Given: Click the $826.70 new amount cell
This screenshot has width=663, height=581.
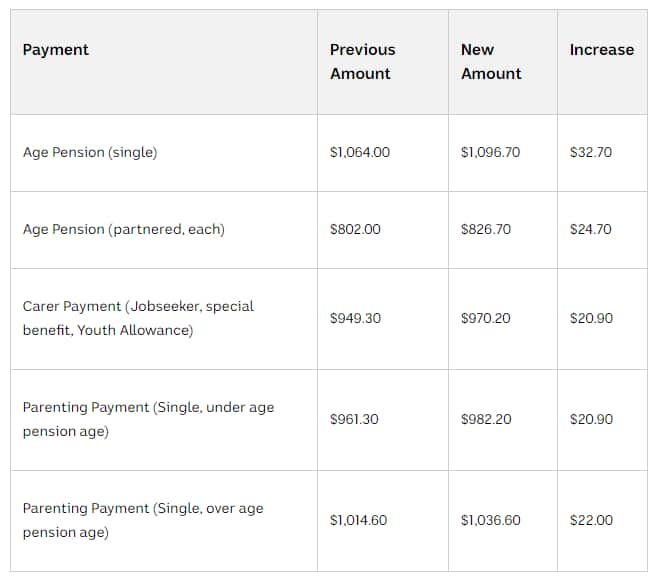Looking at the screenshot, I should click(x=485, y=229).
